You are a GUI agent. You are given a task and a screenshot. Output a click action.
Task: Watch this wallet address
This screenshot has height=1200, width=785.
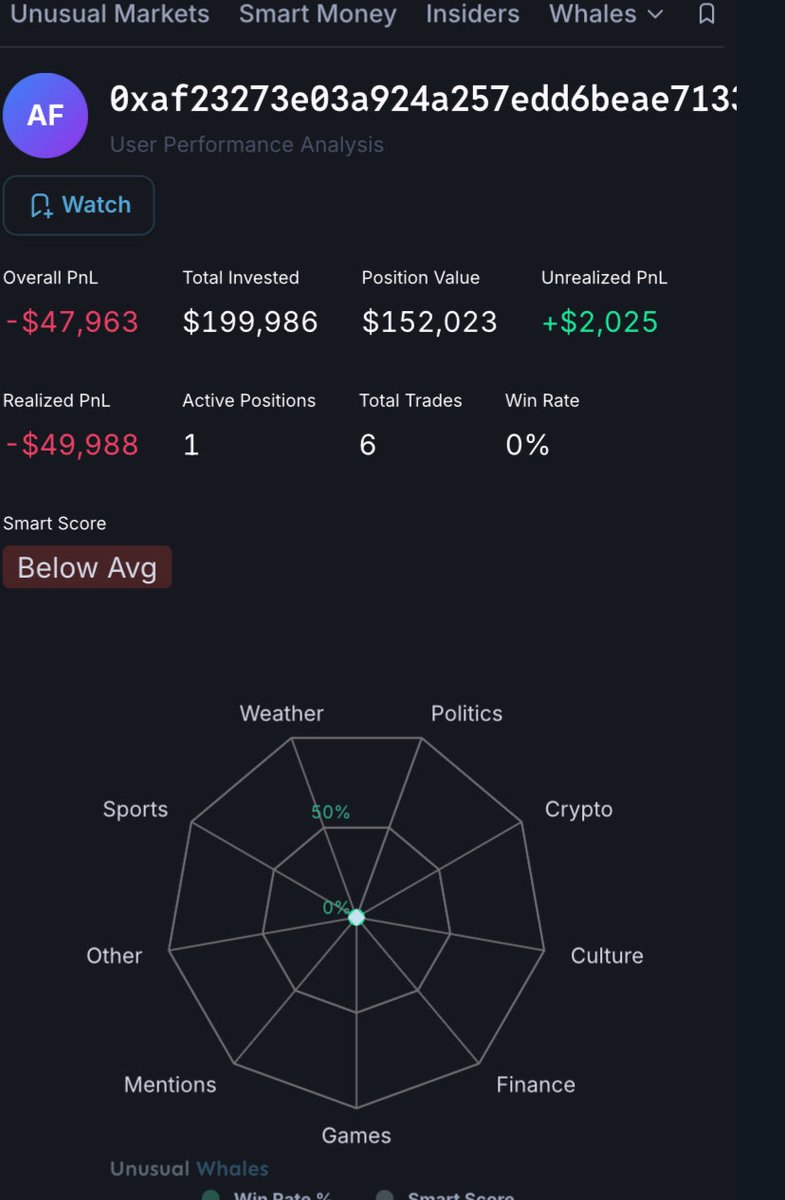pyautogui.click(x=79, y=206)
